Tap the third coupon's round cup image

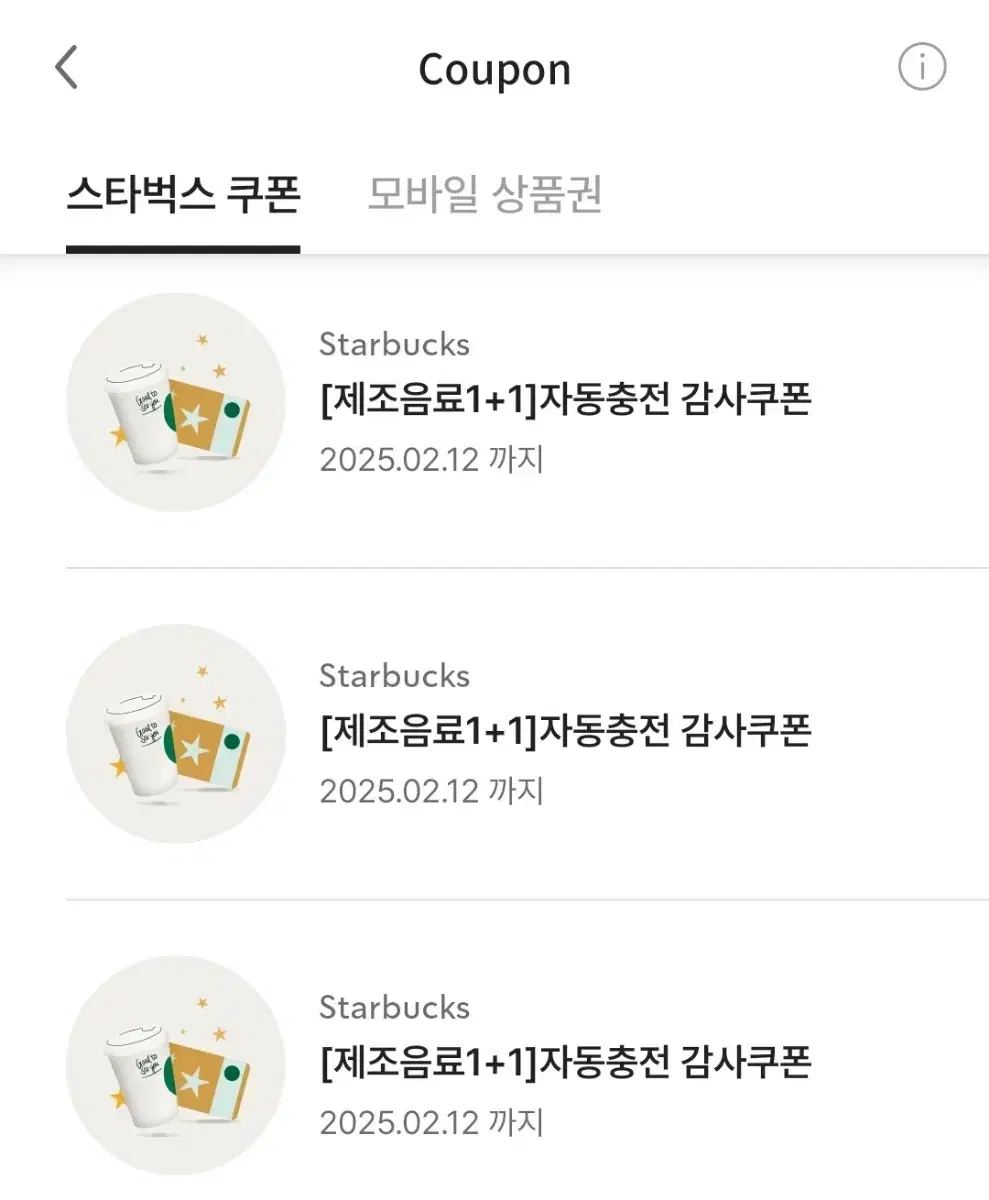coord(176,1065)
